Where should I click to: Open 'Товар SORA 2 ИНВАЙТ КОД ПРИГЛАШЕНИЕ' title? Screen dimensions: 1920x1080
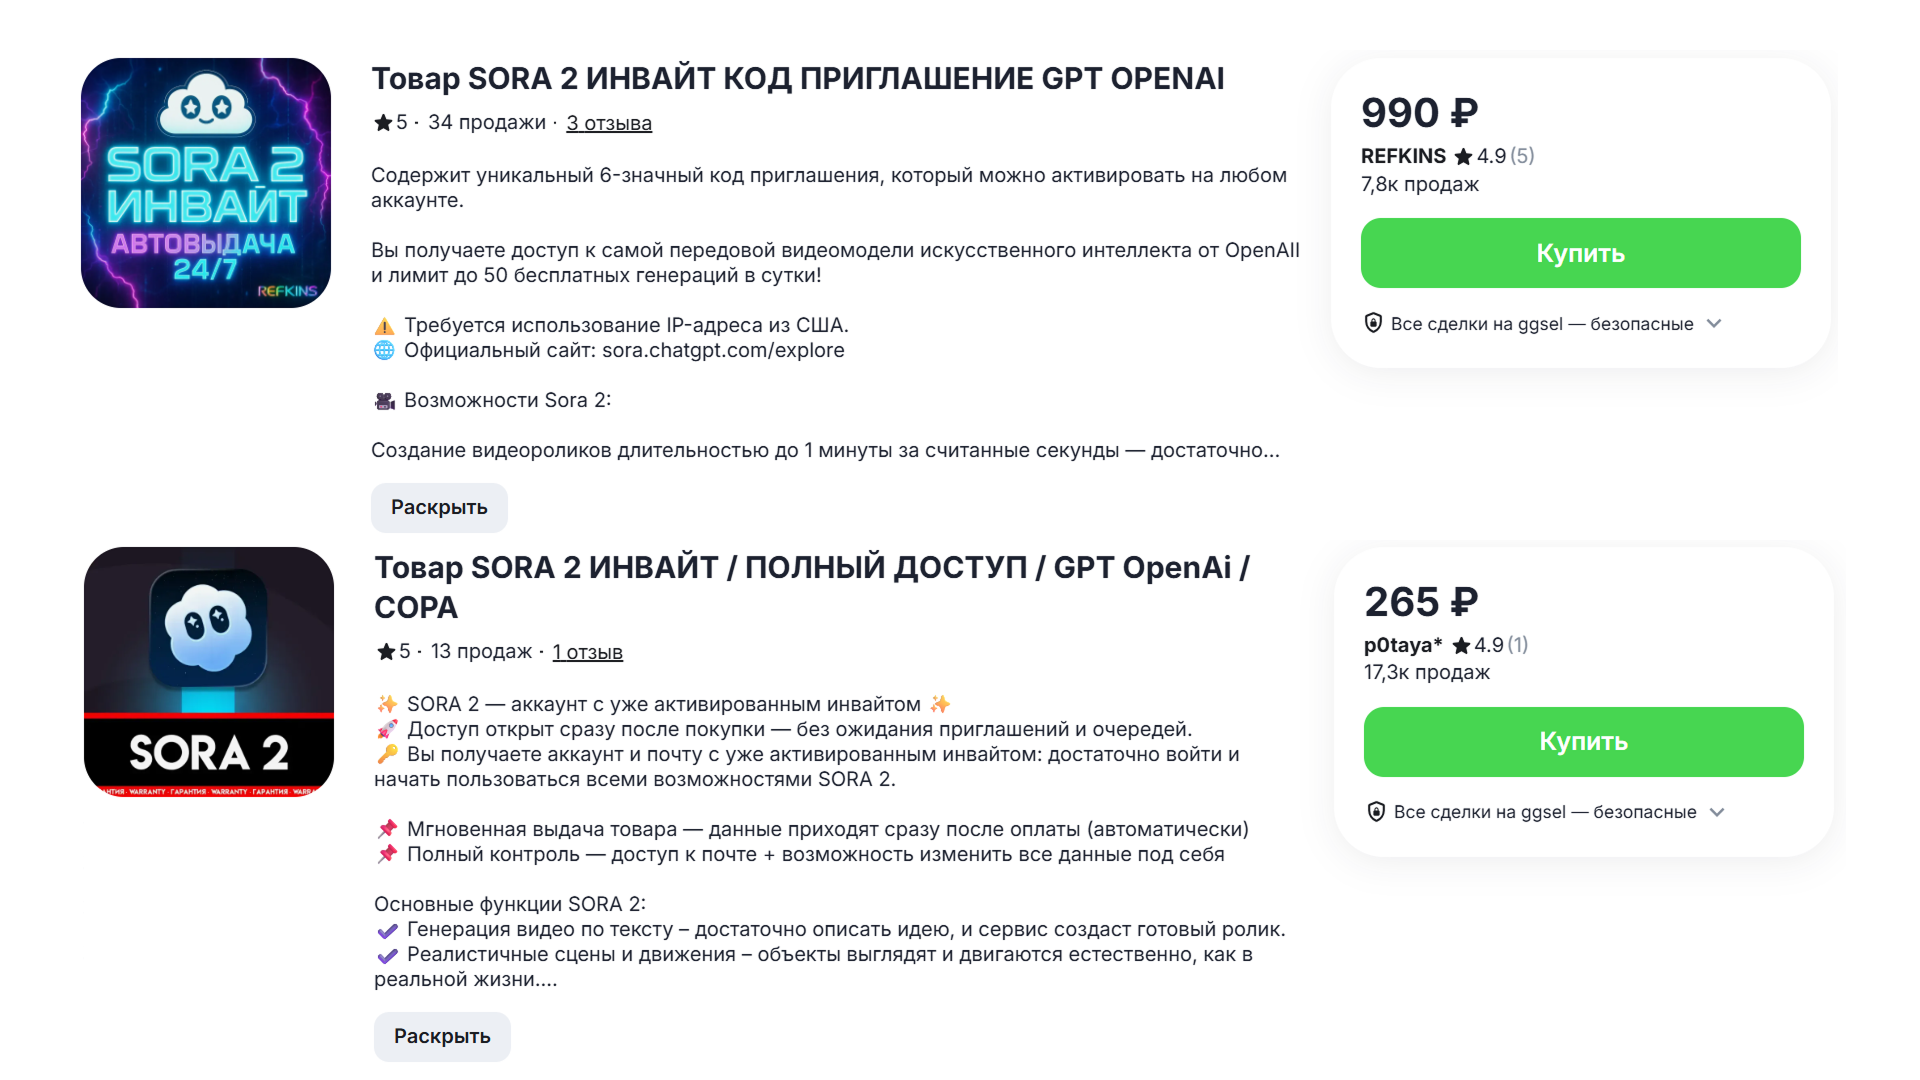point(797,78)
